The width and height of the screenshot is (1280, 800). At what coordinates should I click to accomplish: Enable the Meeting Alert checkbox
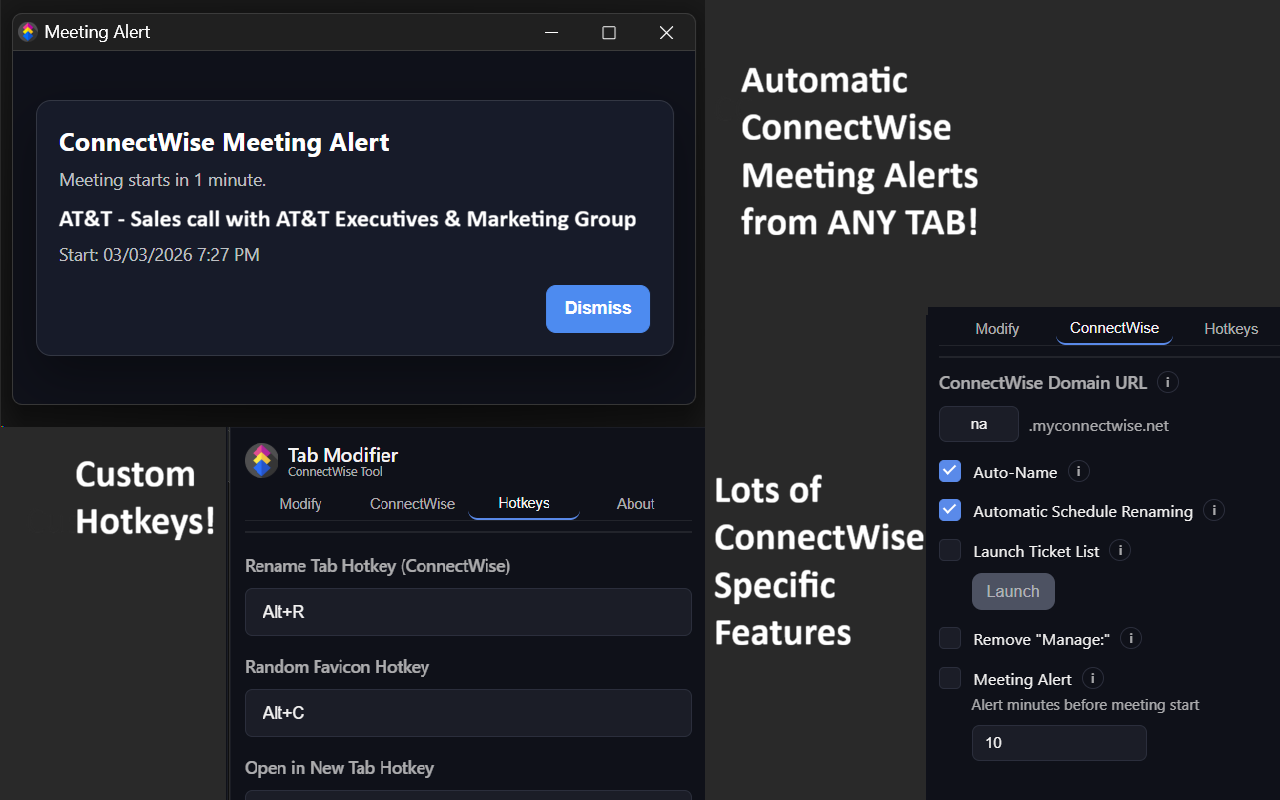point(950,678)
